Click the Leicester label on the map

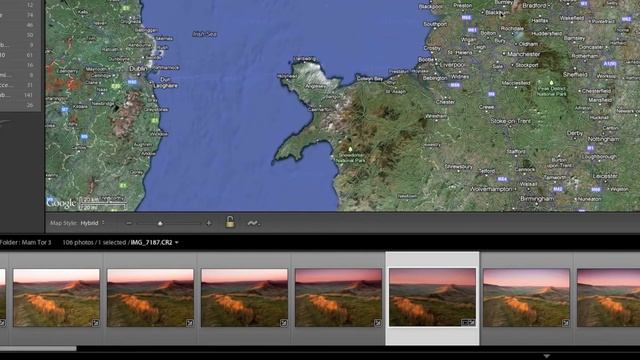coord(605,176)
